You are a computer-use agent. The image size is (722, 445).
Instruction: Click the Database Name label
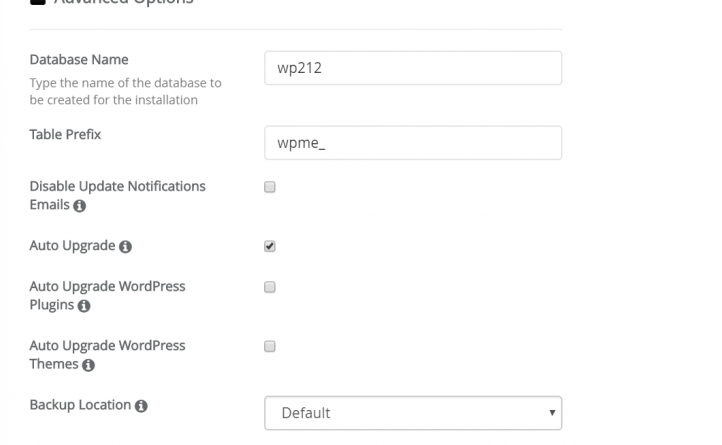click(x=79, y=59)
